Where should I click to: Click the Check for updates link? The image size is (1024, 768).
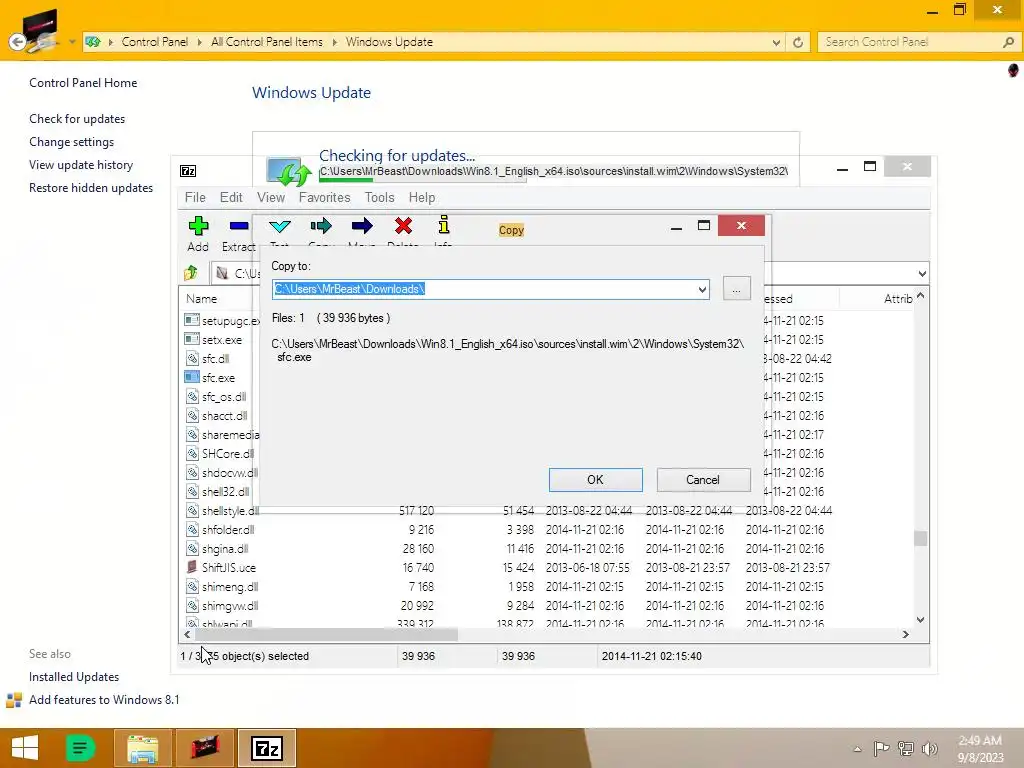click(x=77, y=119)
